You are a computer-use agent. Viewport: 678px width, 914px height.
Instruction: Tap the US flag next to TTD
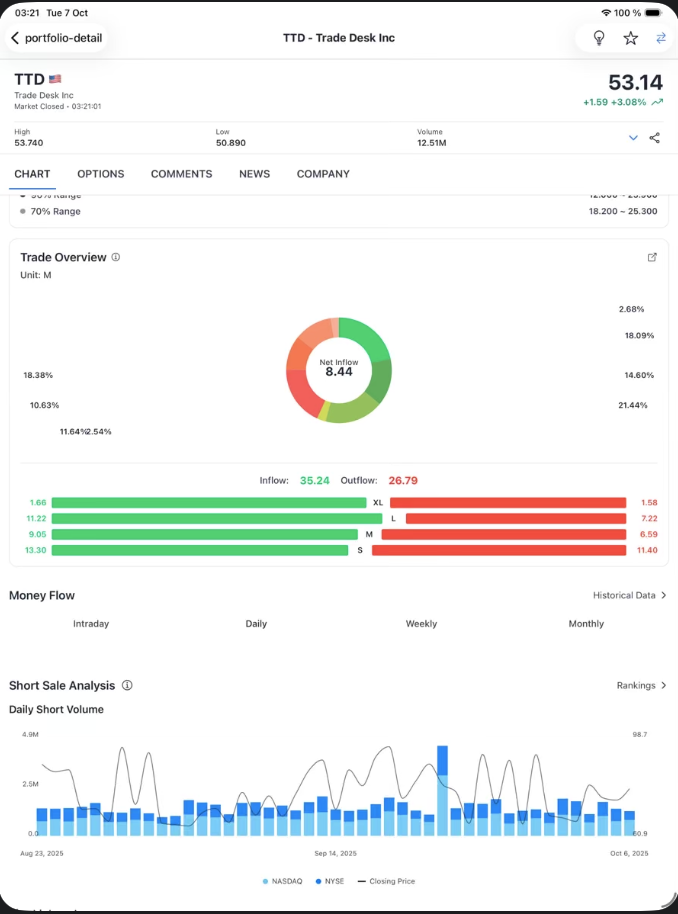pyautogui.click(x=55, y=79)
